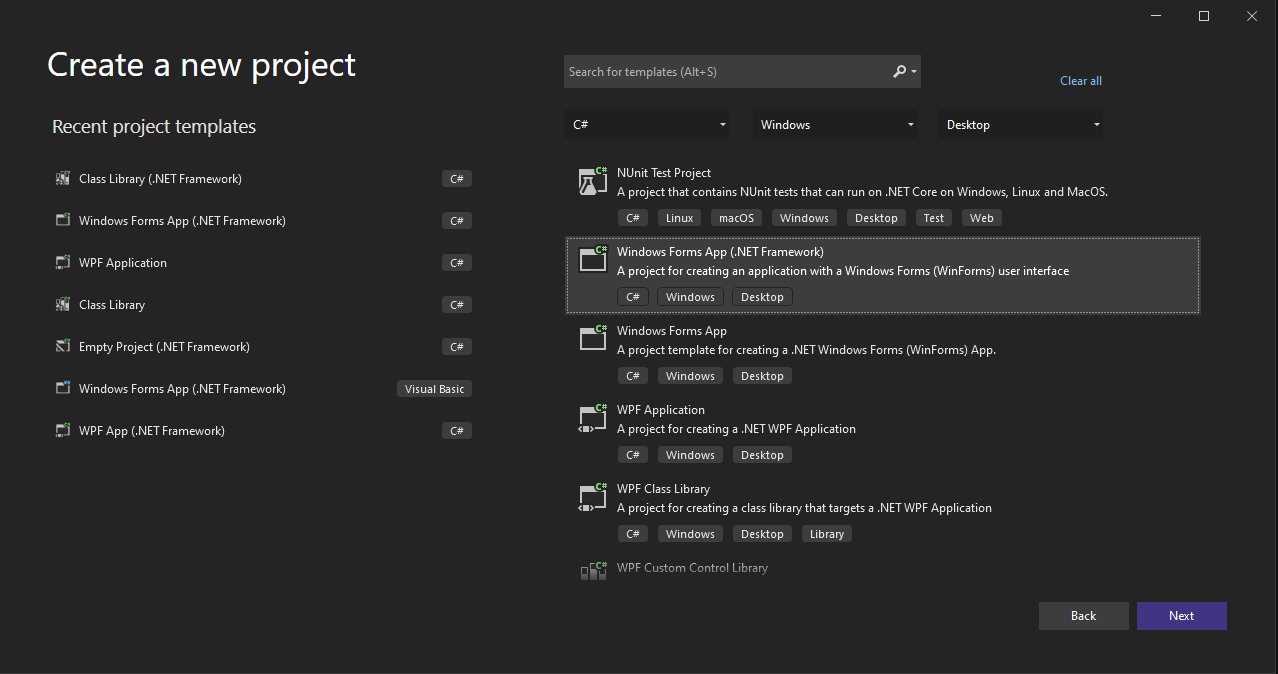Click the Next button

point(1182,616)
